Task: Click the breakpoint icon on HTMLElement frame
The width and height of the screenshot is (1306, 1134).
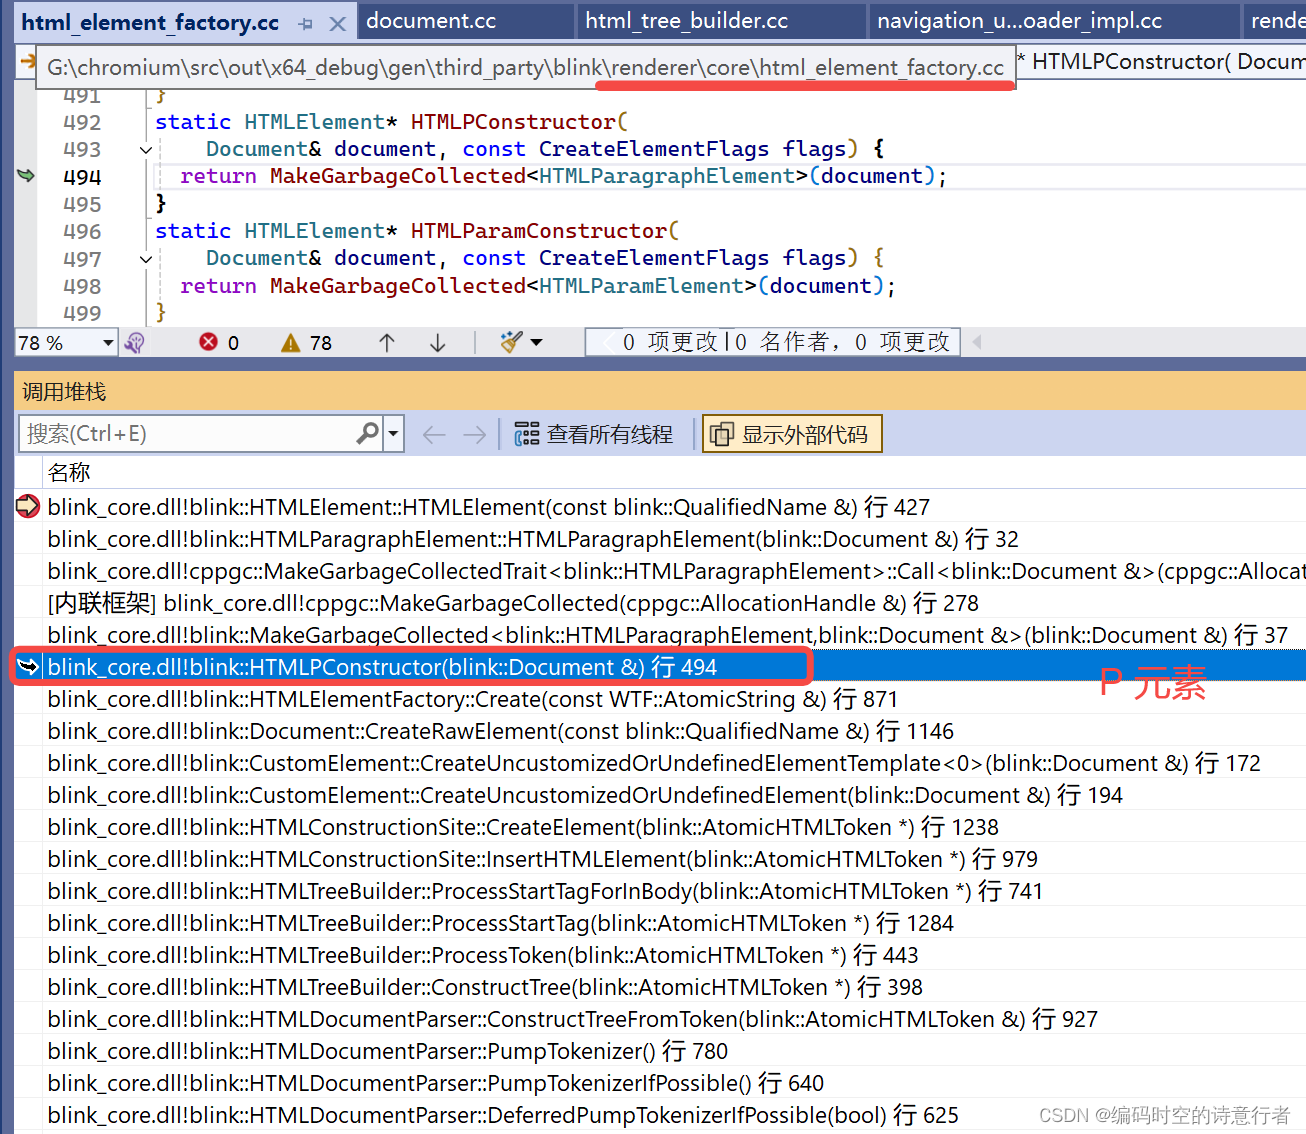Action: coord(28,506)
